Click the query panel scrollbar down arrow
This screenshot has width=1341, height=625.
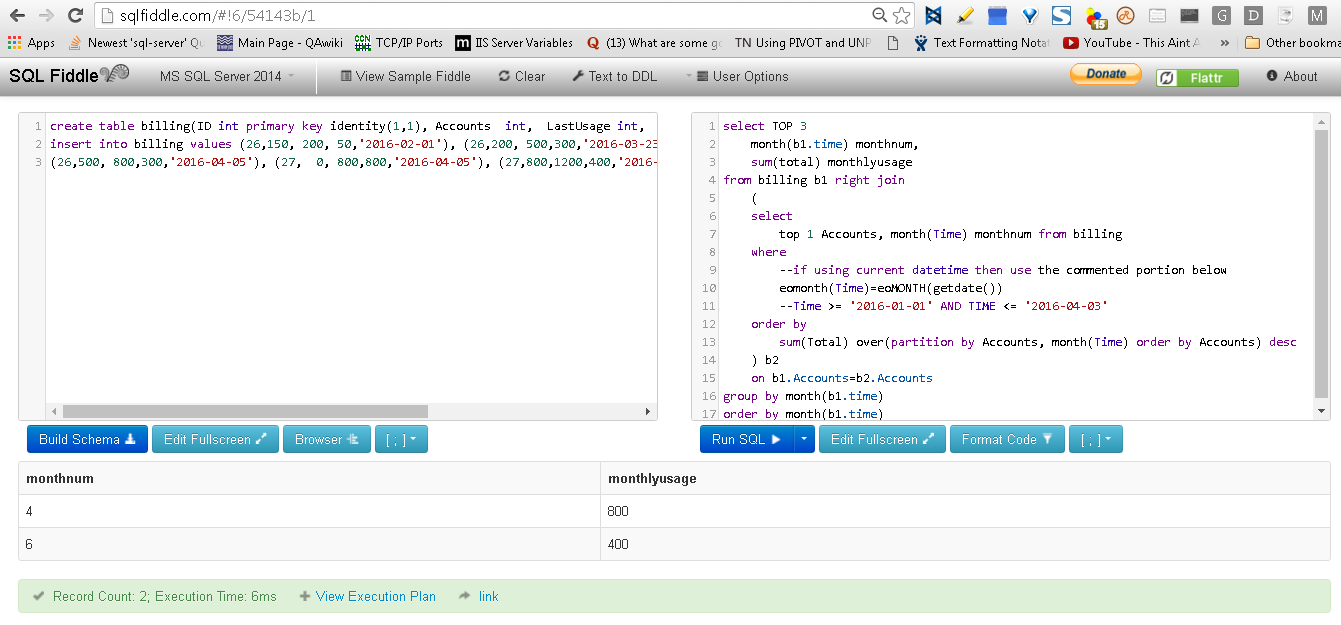[x=1322, y=411]
